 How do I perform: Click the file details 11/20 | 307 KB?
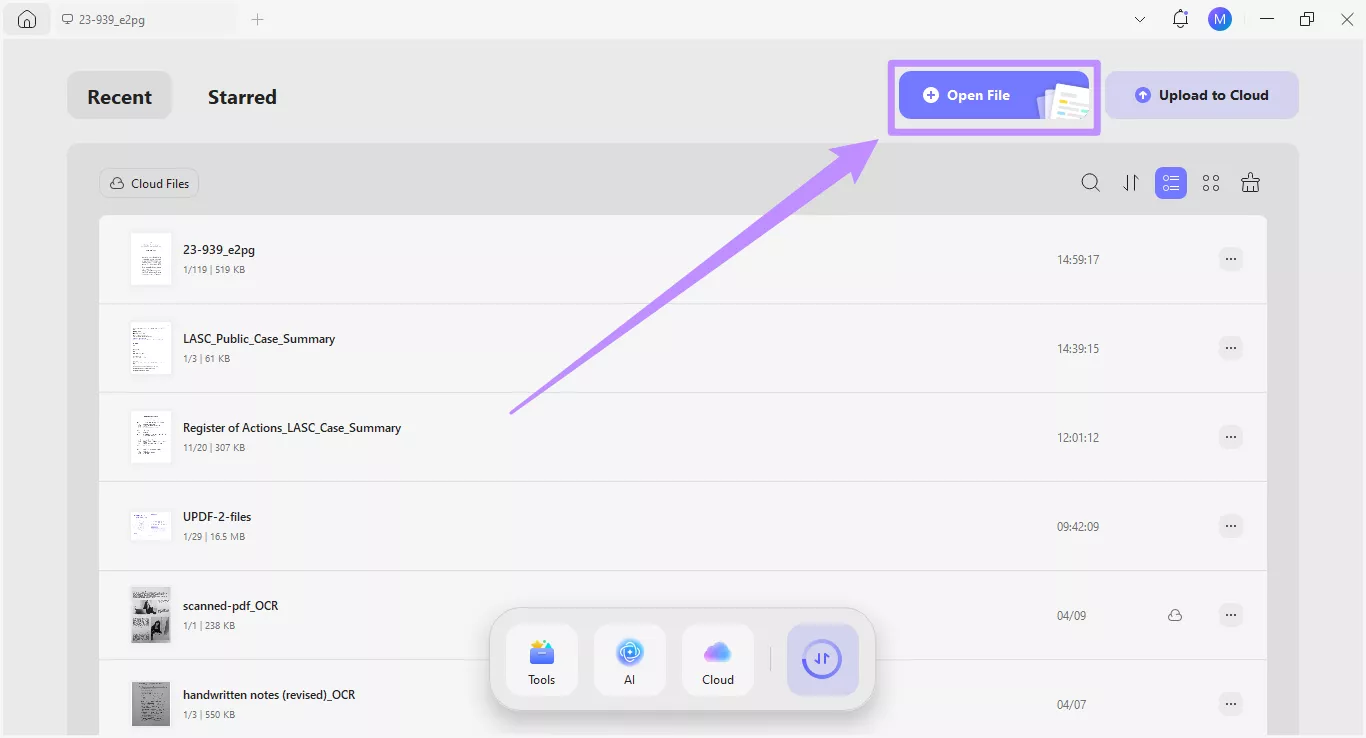214,448
